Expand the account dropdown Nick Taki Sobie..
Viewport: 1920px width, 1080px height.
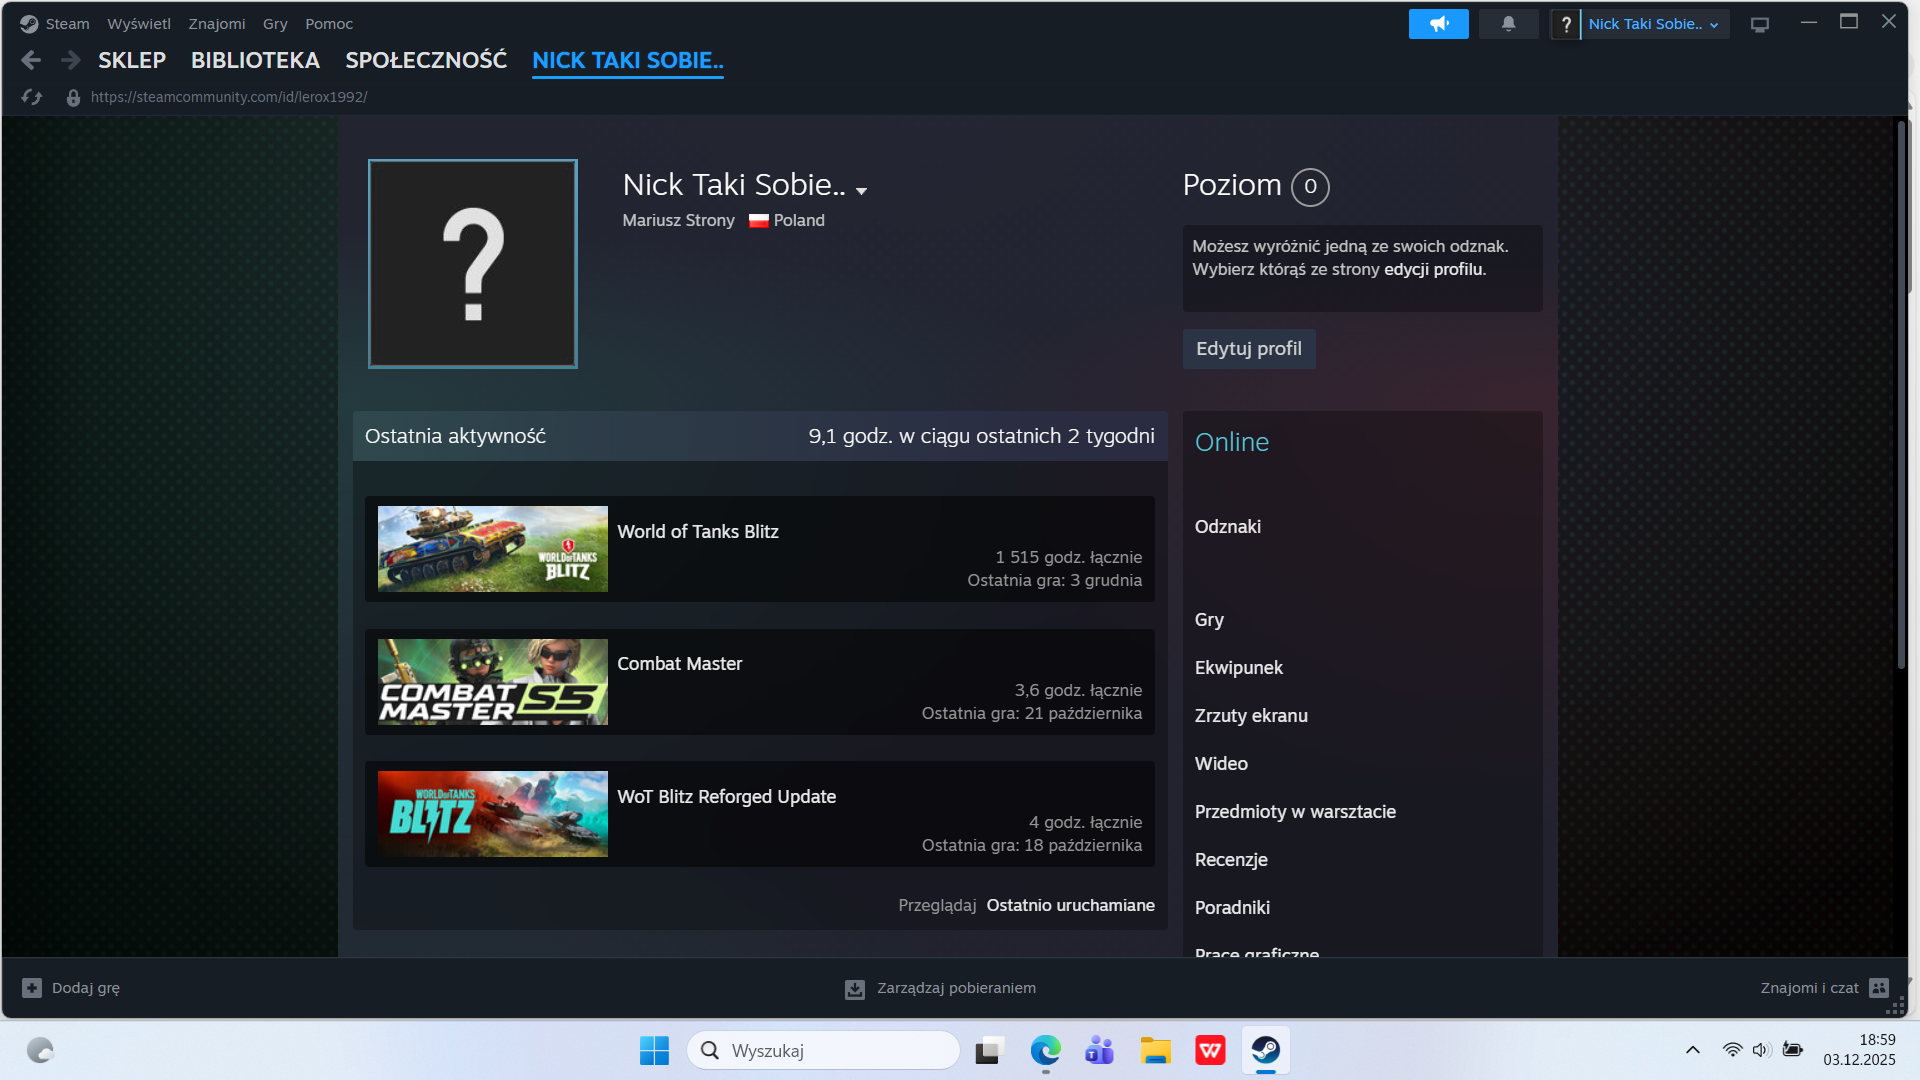point(1652,24)
